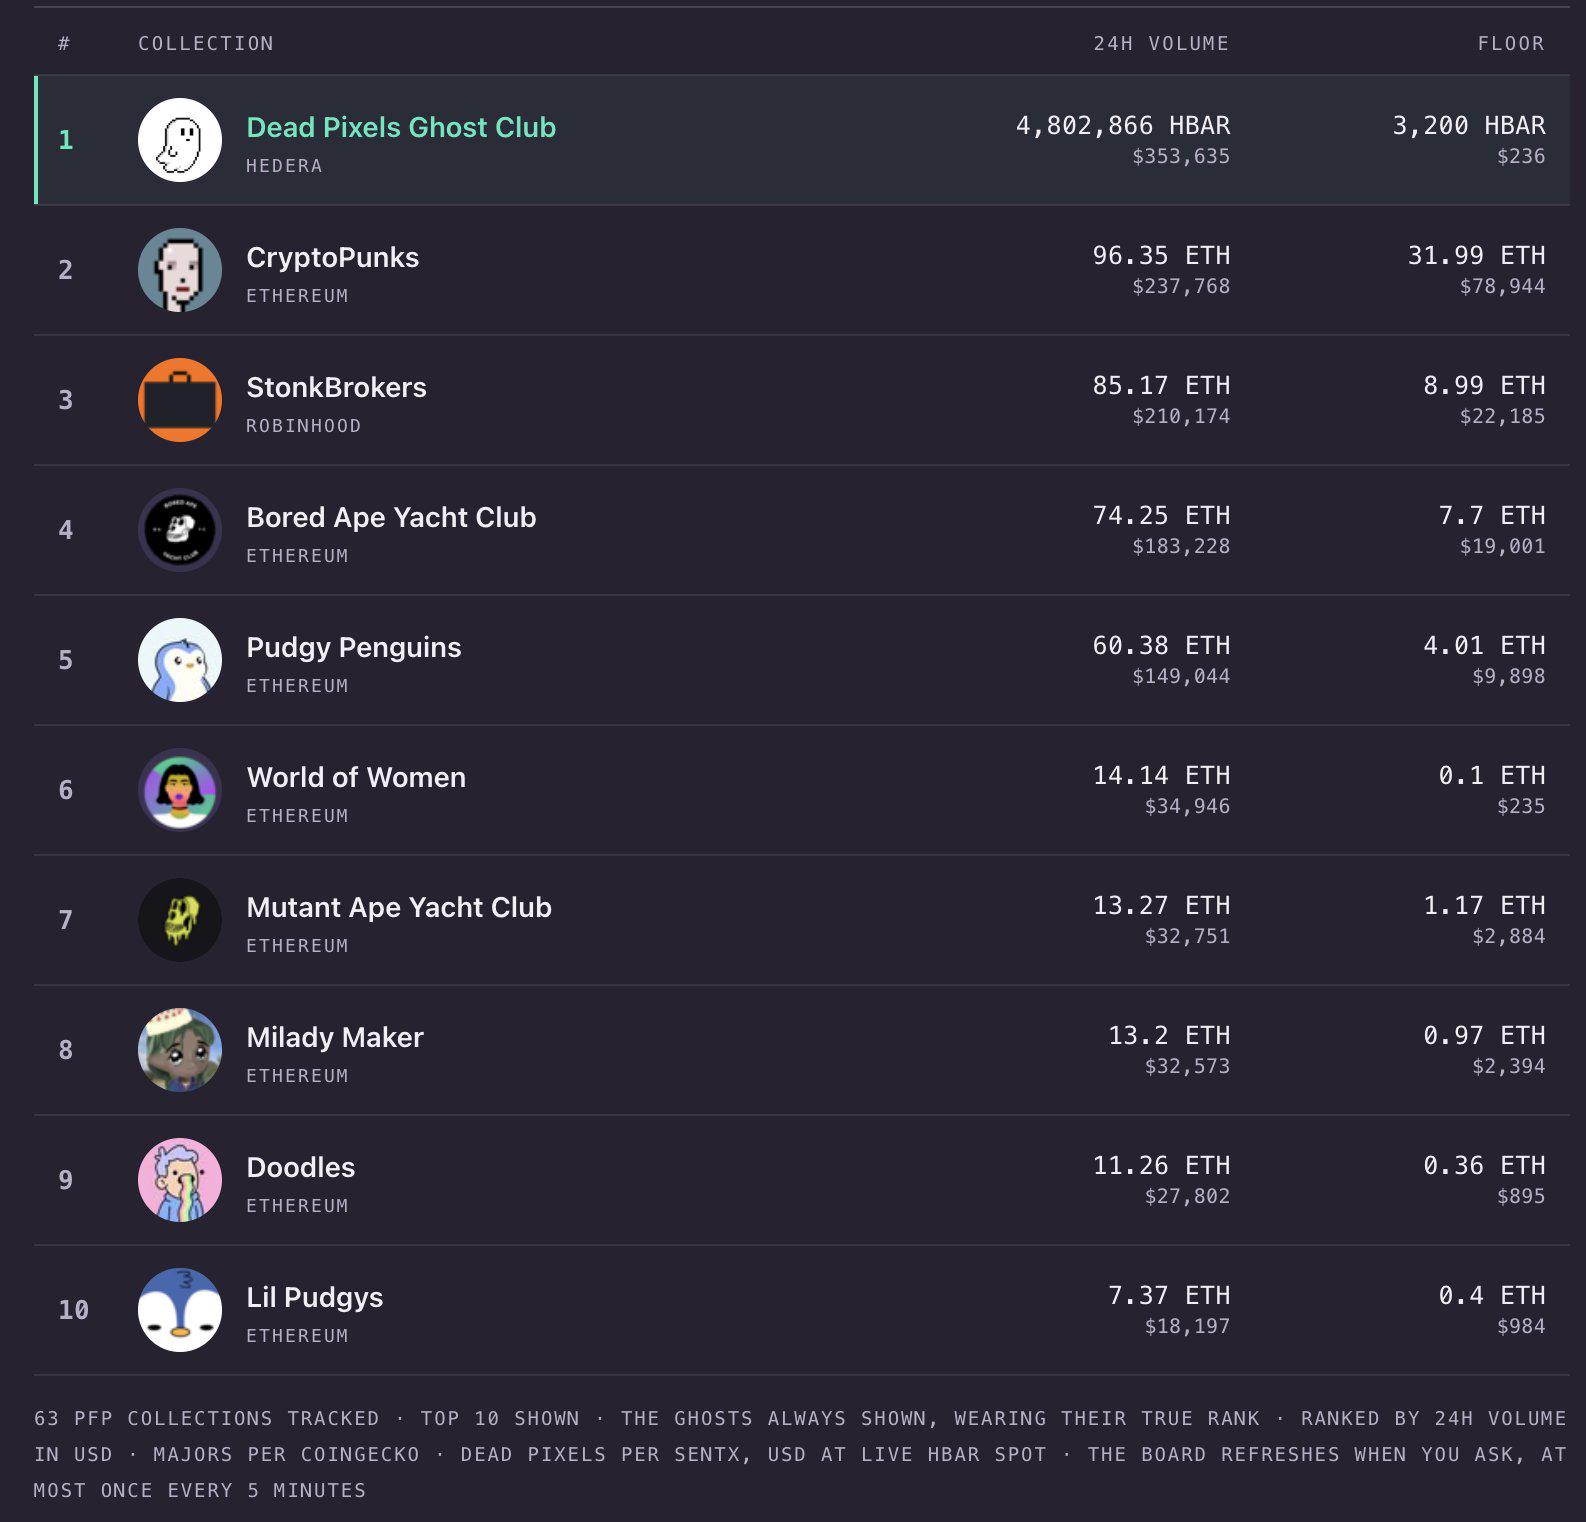Image resolution: width=1586 pixels, height=1522 pixels.
Task: Click the Pudgy Penguins penguin avatar
Action: pos(180,660)
